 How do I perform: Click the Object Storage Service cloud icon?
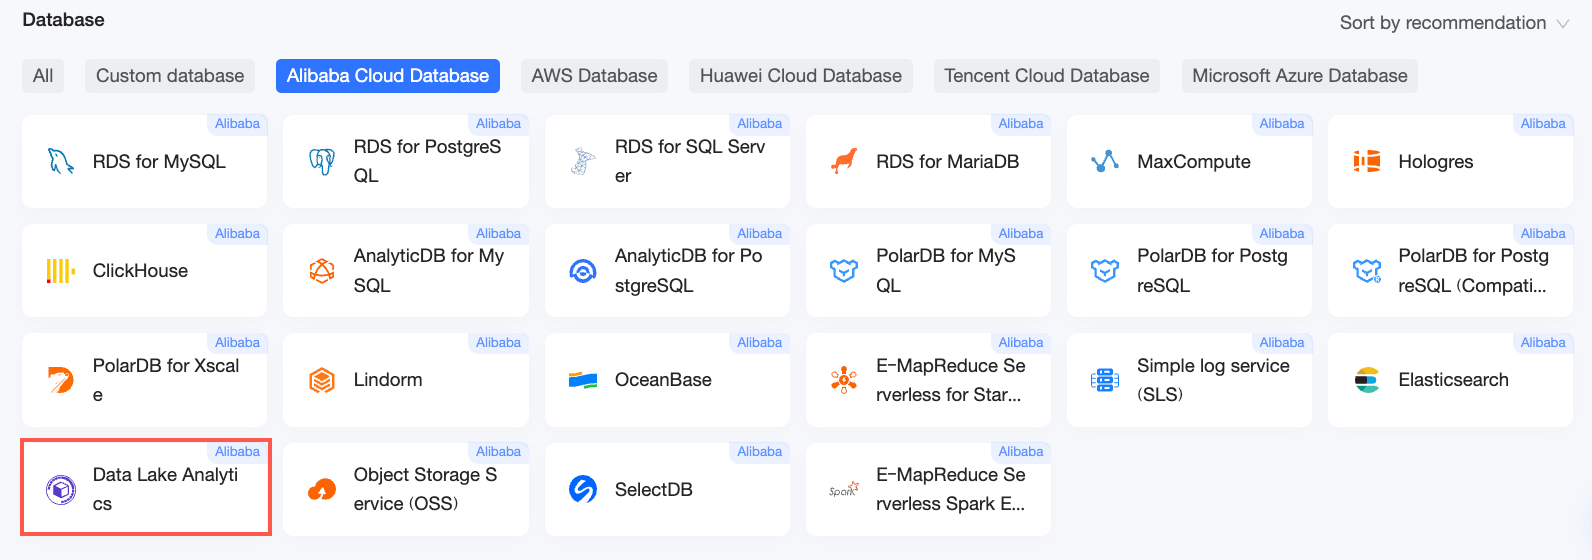[322, 489]
